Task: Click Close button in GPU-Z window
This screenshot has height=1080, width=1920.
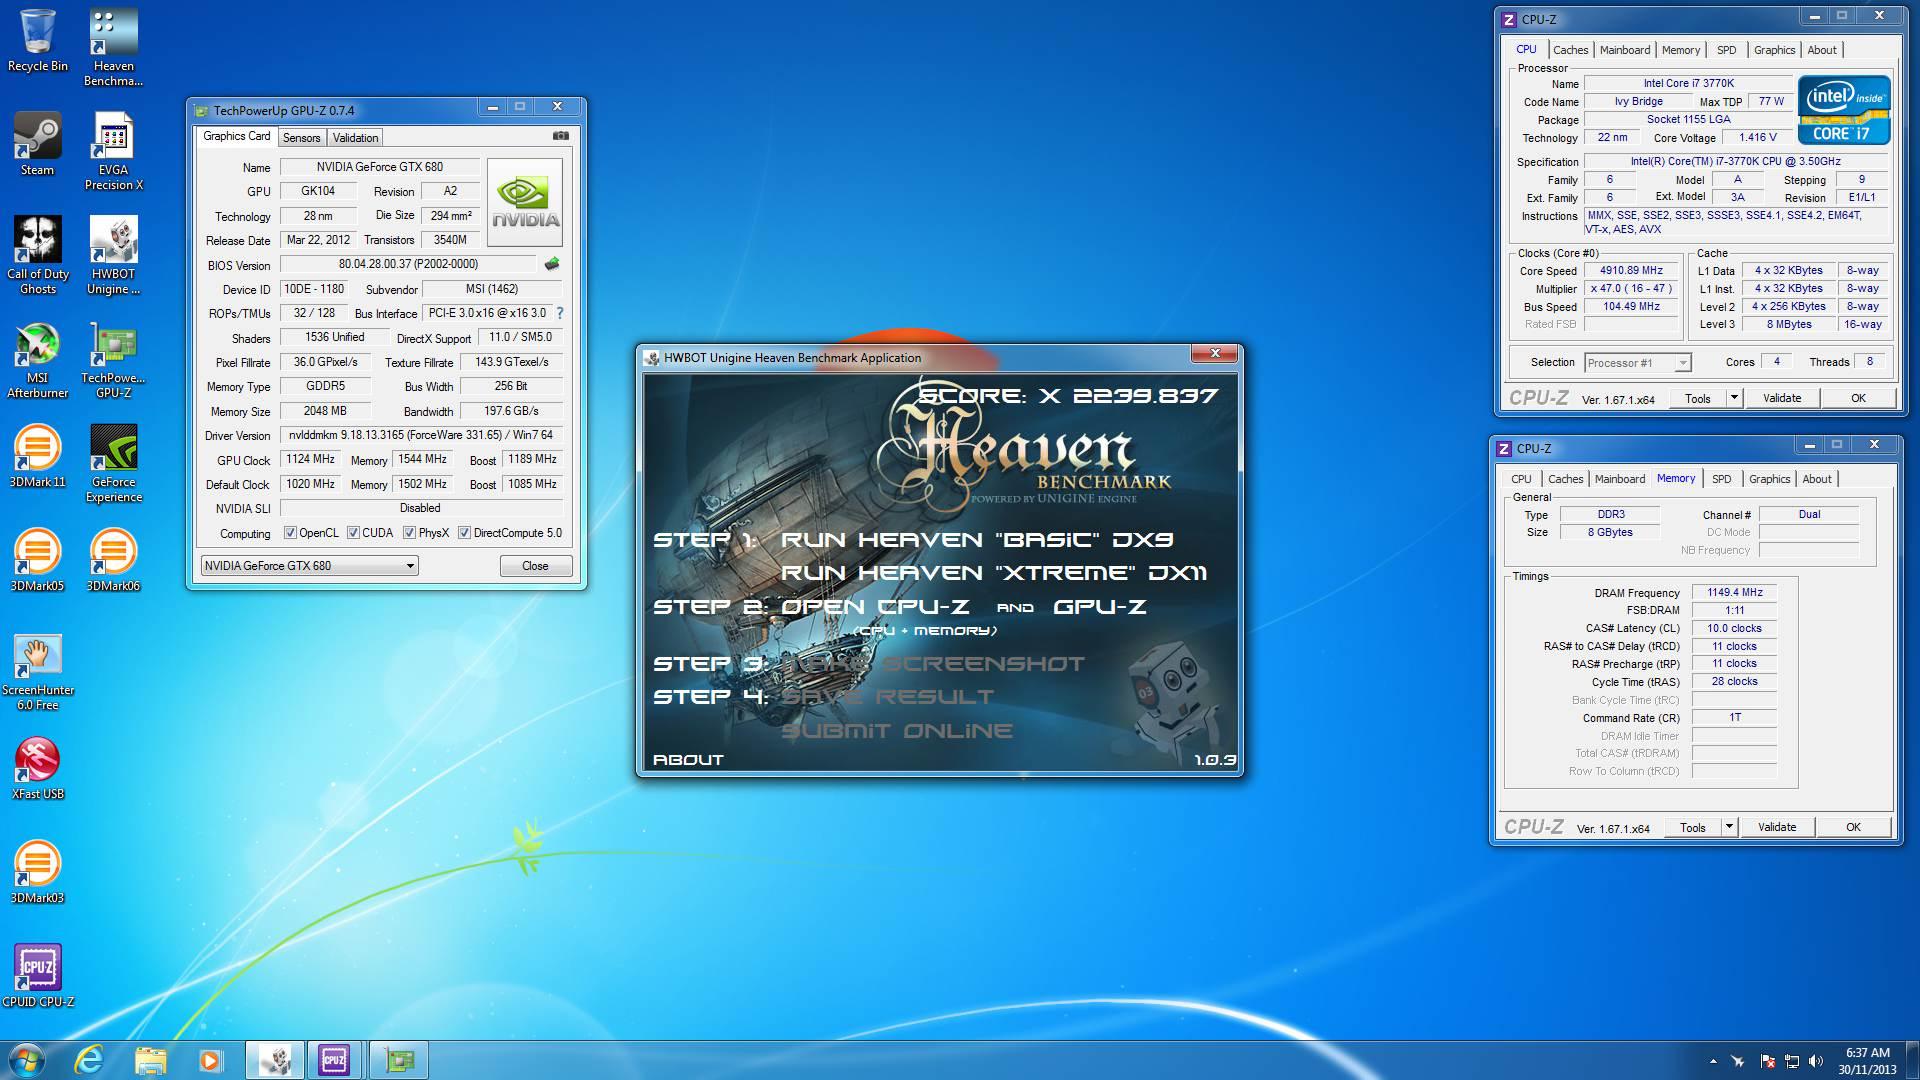Action: (x=535, y=566)
